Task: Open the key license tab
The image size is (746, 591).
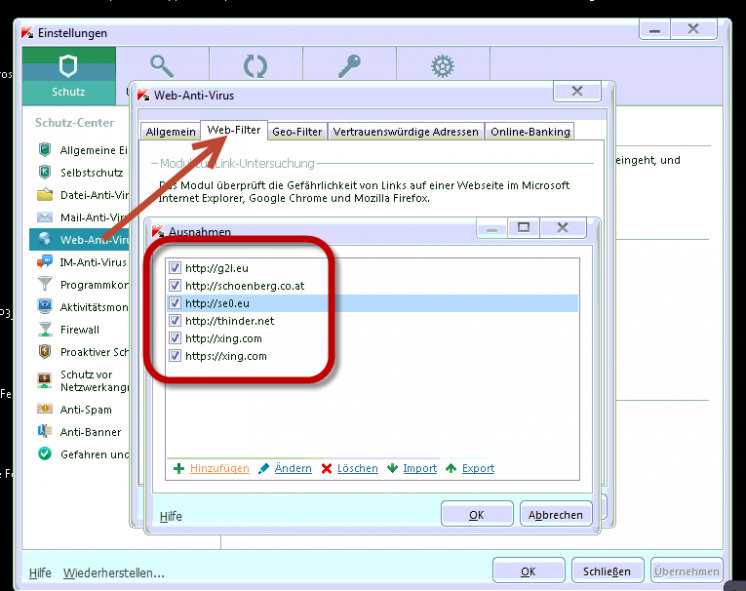Action: coord(349,66)
